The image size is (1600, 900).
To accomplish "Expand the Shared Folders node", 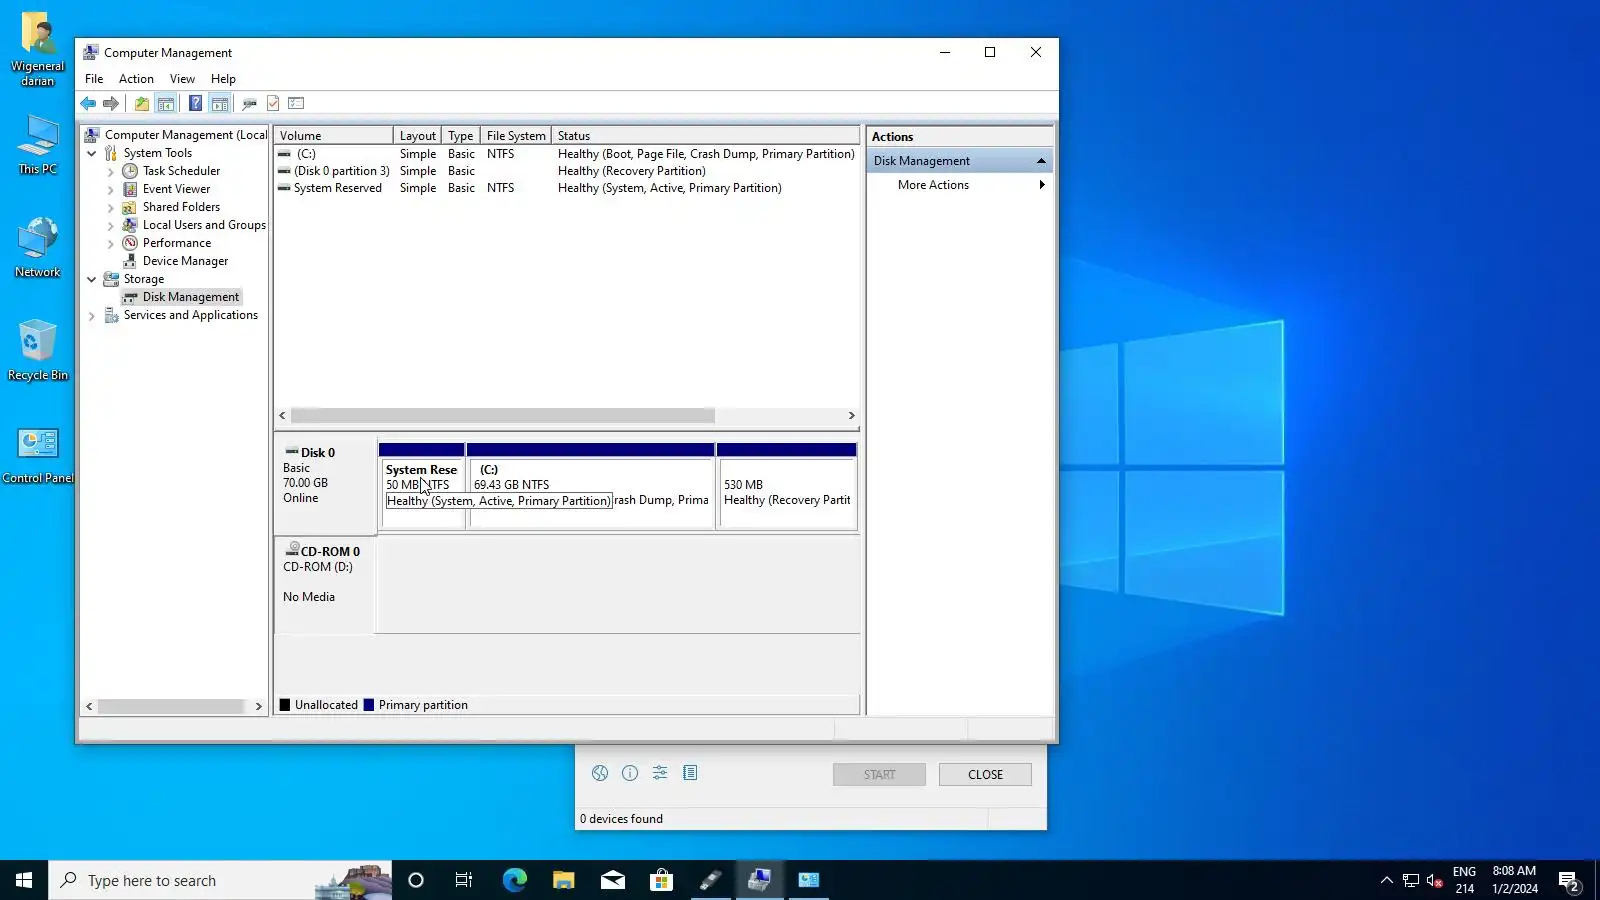I will point(111,207).
